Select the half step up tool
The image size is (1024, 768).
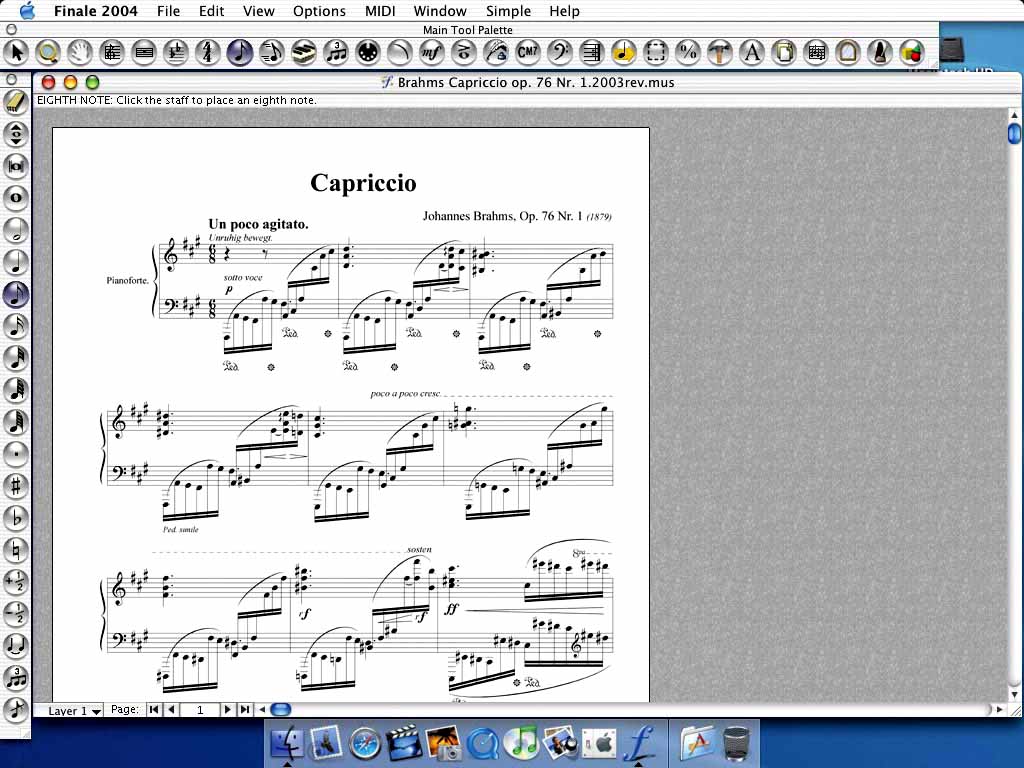16,582
